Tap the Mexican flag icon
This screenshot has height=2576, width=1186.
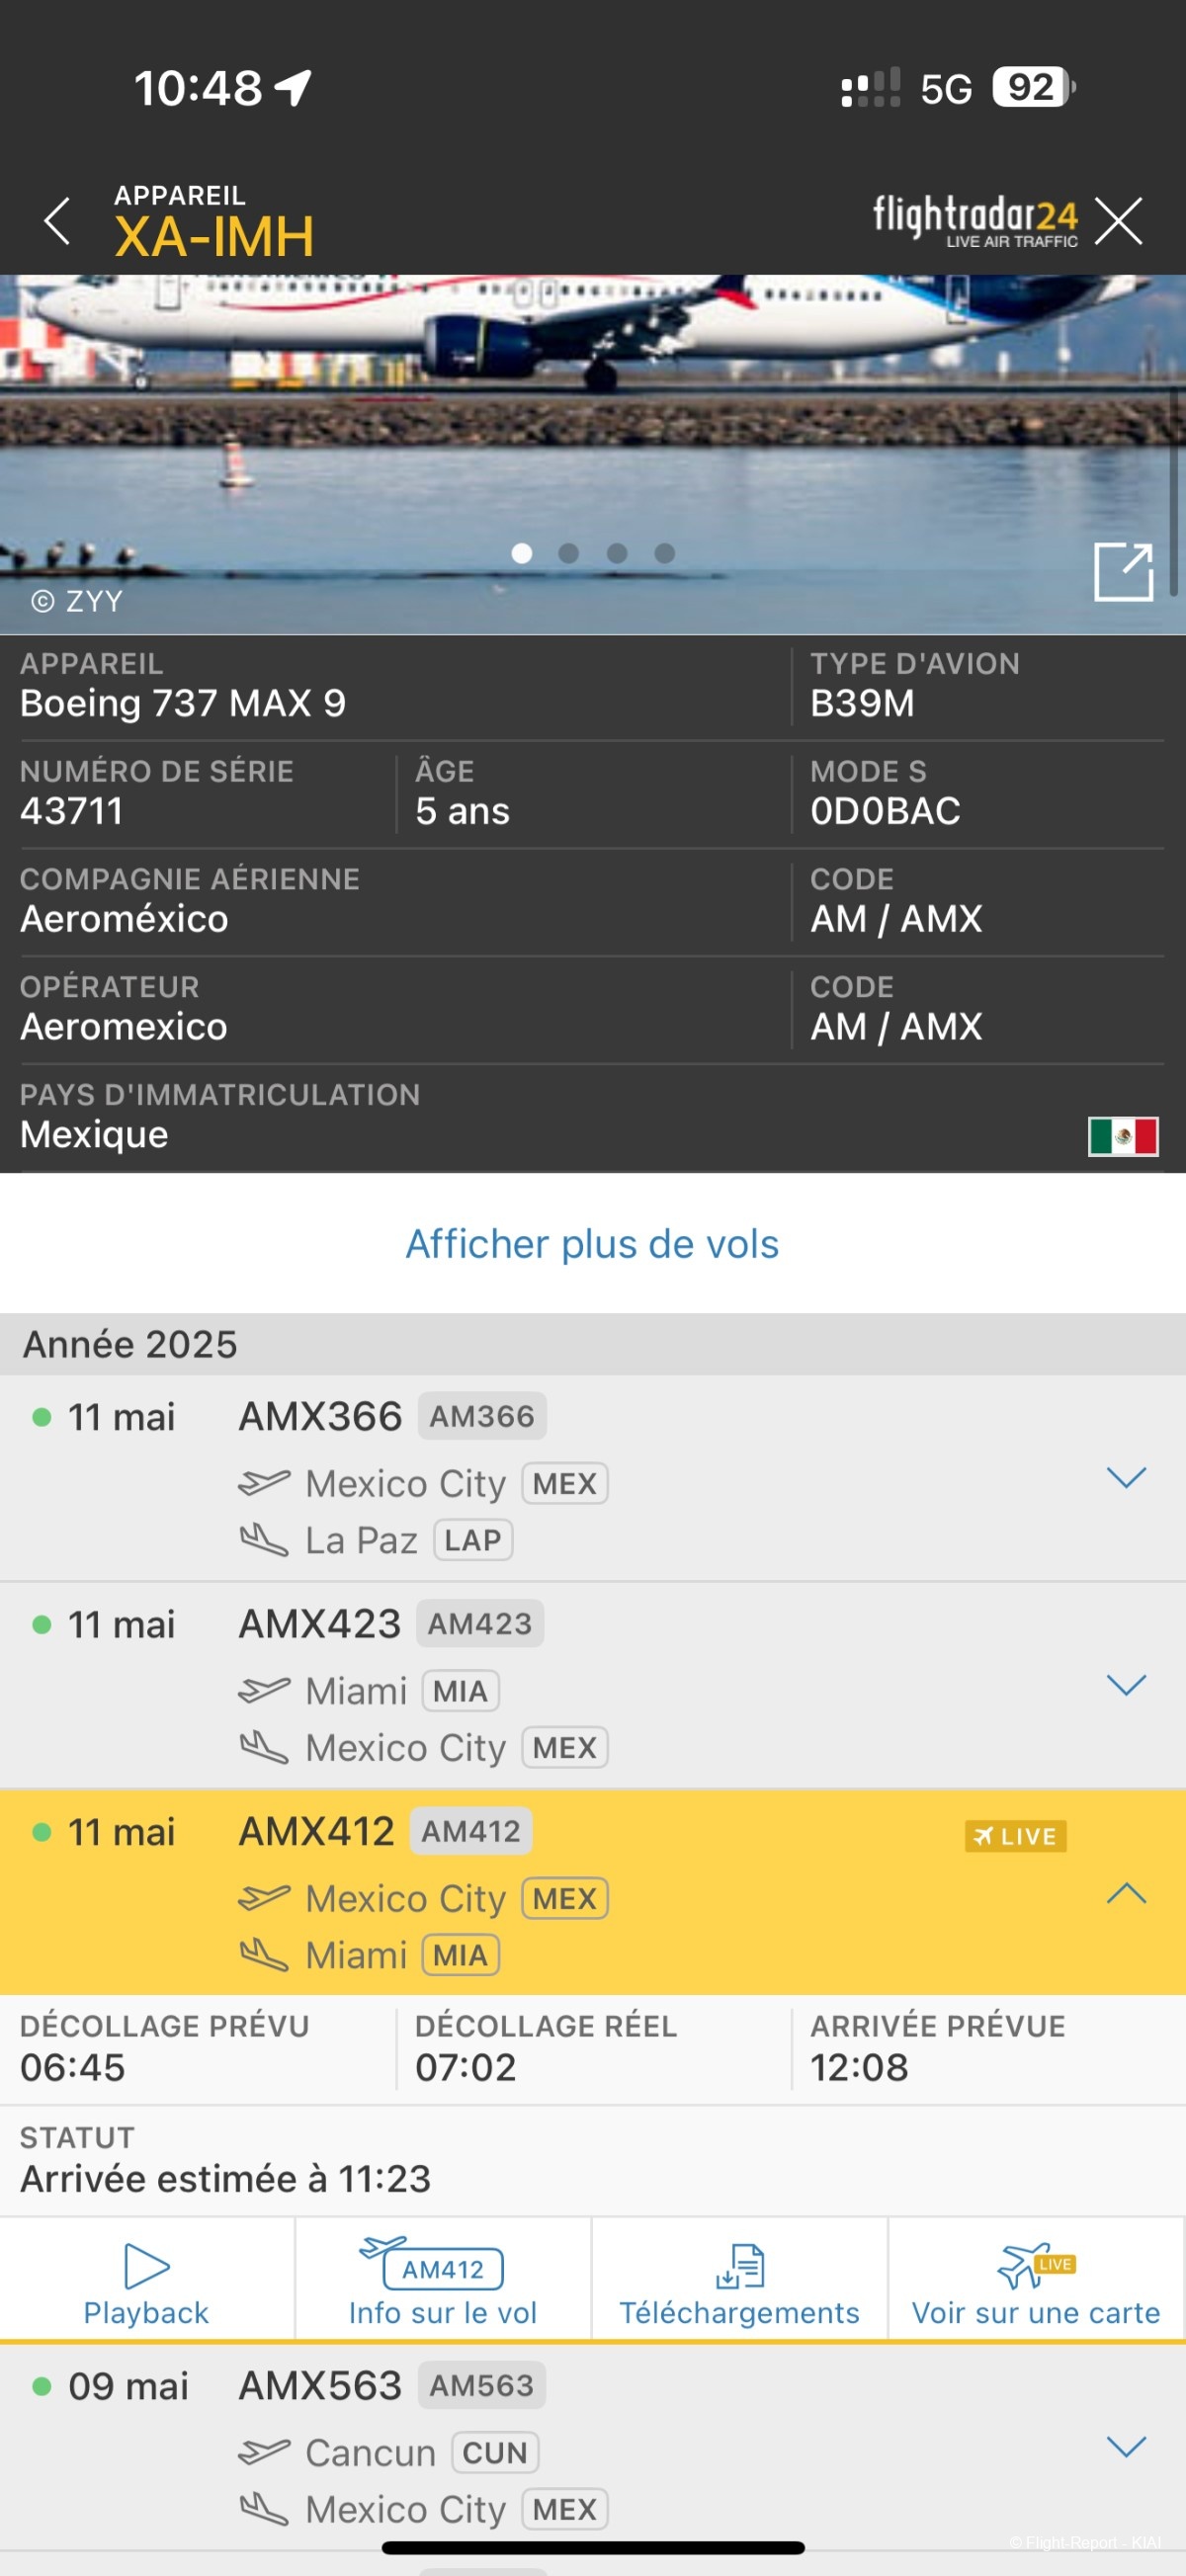pos(1123,1136)
